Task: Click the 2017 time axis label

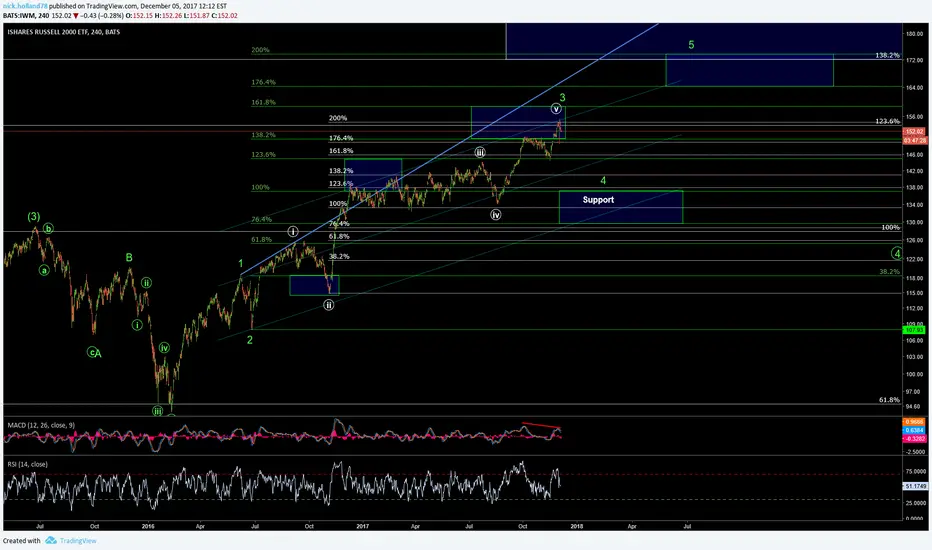Action: [x=362, y=526]
